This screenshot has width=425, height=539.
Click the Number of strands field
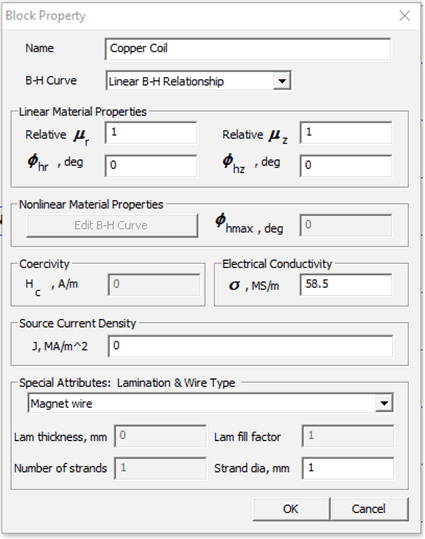(x=160, y=468)
